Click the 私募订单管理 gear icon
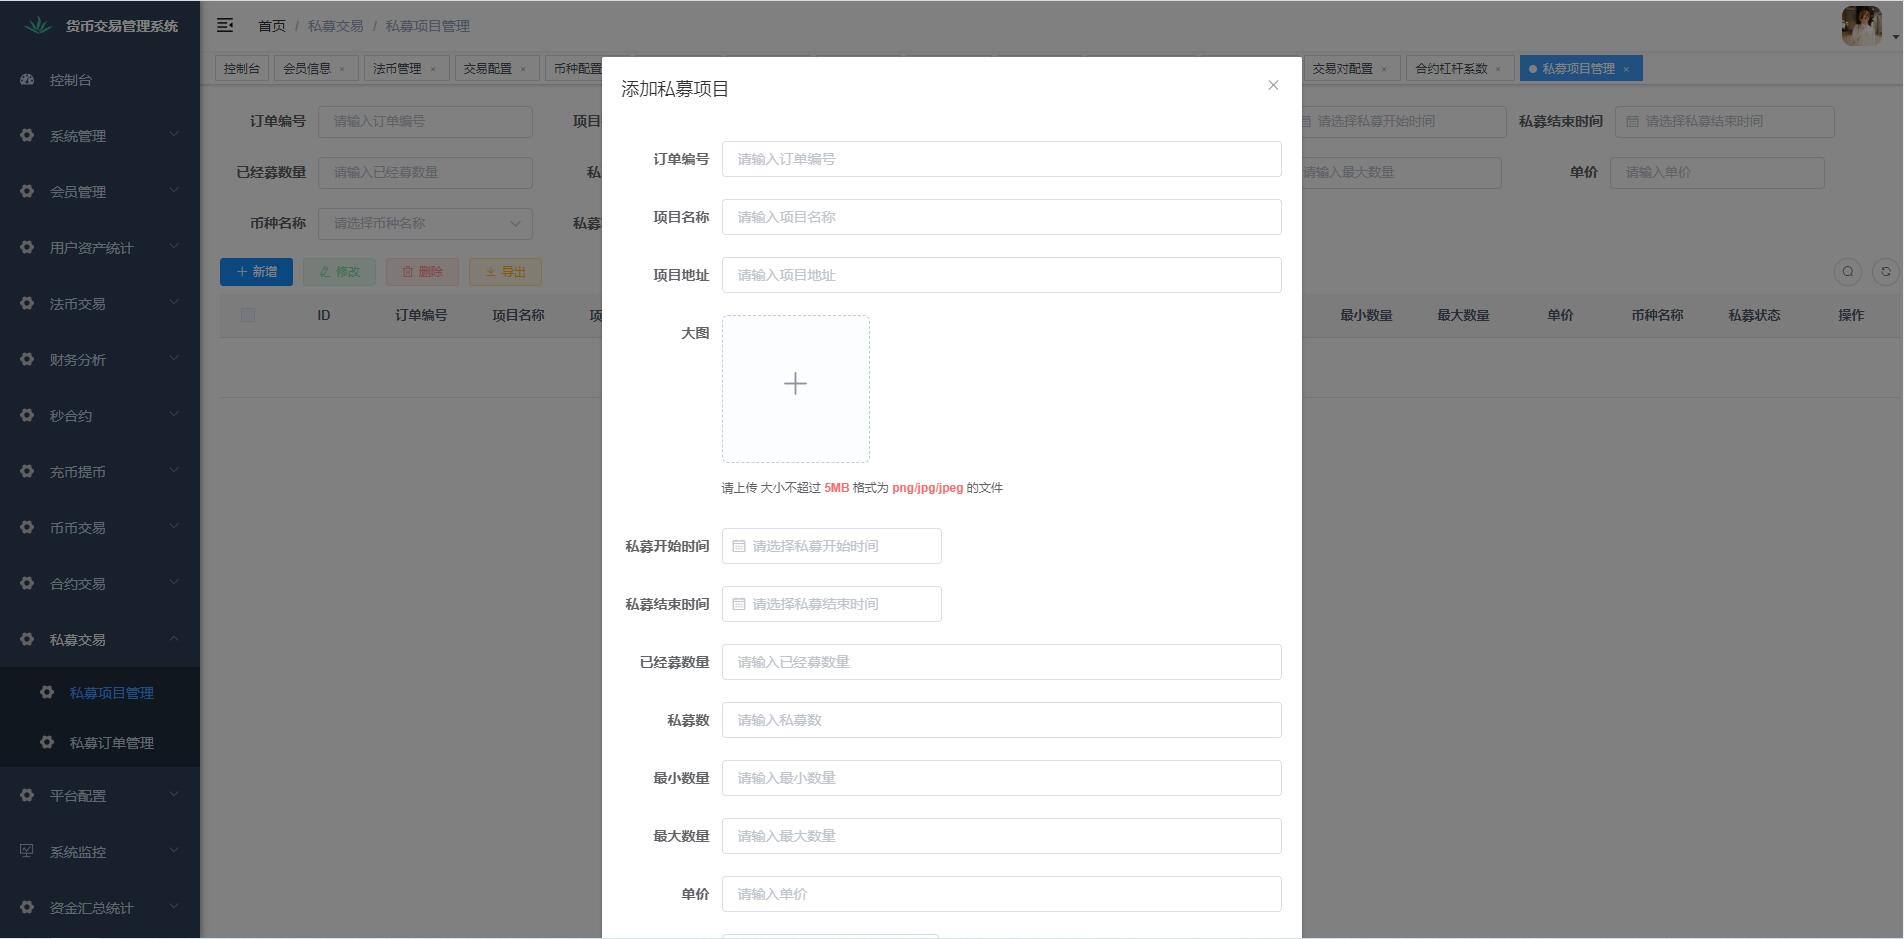Viewport: 1904px width, 939px height. 46,742
